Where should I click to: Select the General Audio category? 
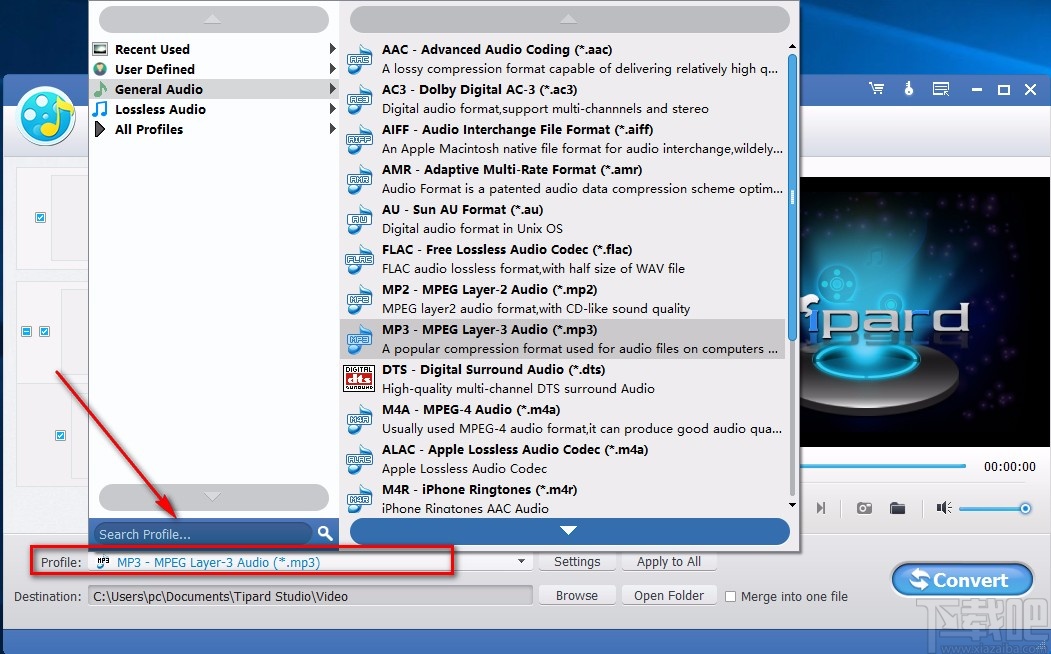coord(214,89)
